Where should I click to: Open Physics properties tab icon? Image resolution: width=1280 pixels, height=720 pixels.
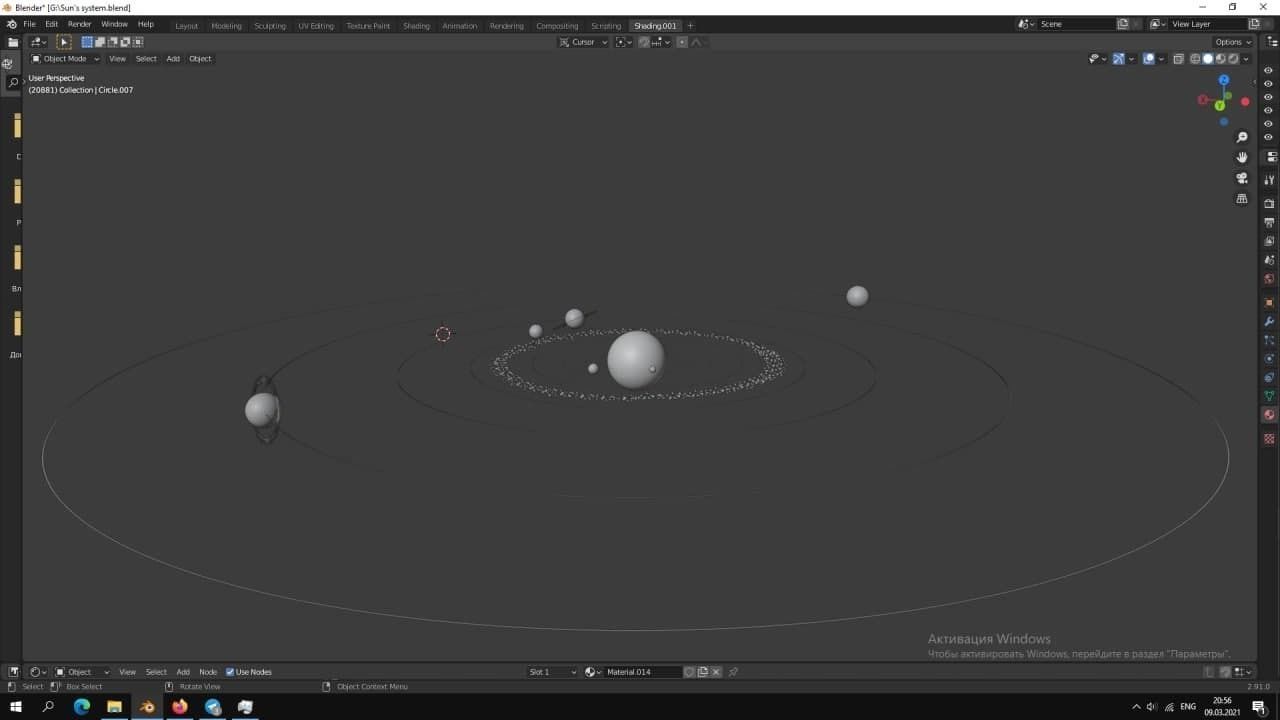[x=1269, y=358]
